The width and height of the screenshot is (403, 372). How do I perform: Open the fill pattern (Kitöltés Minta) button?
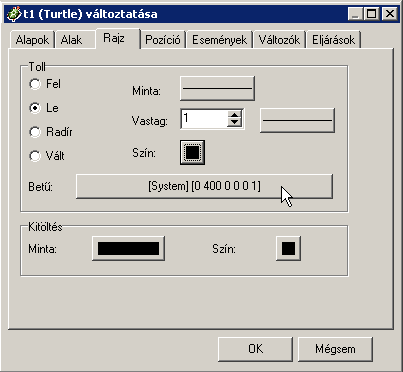click(128, 248)
